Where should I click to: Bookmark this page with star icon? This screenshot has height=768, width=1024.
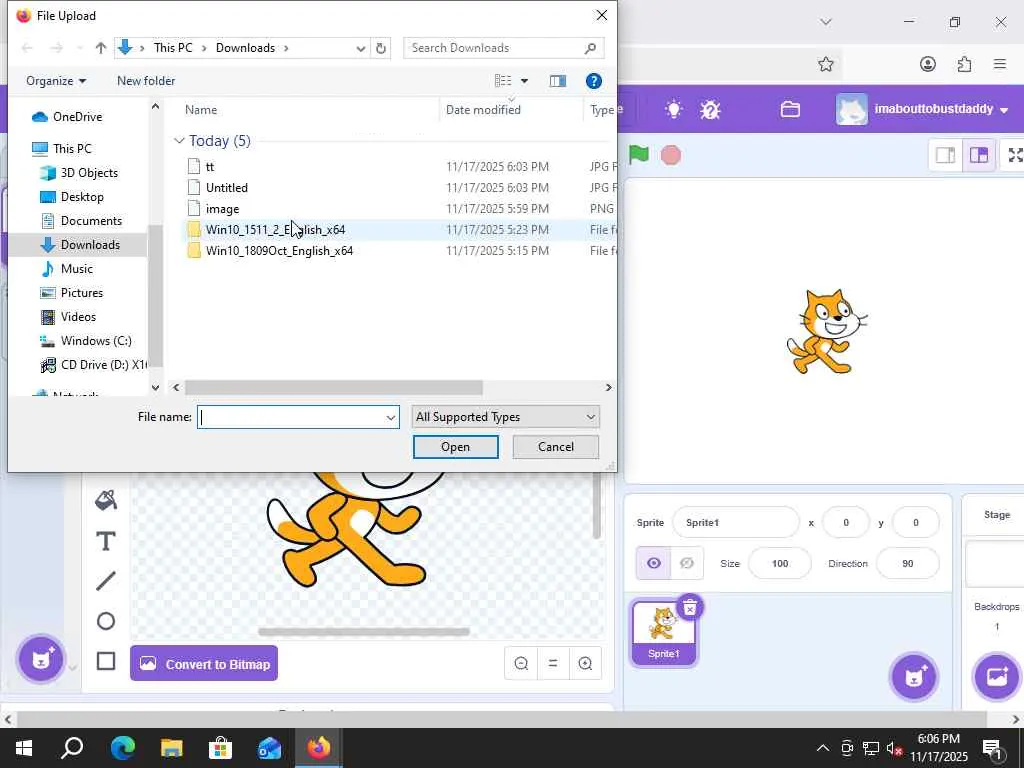coord(825,64)
